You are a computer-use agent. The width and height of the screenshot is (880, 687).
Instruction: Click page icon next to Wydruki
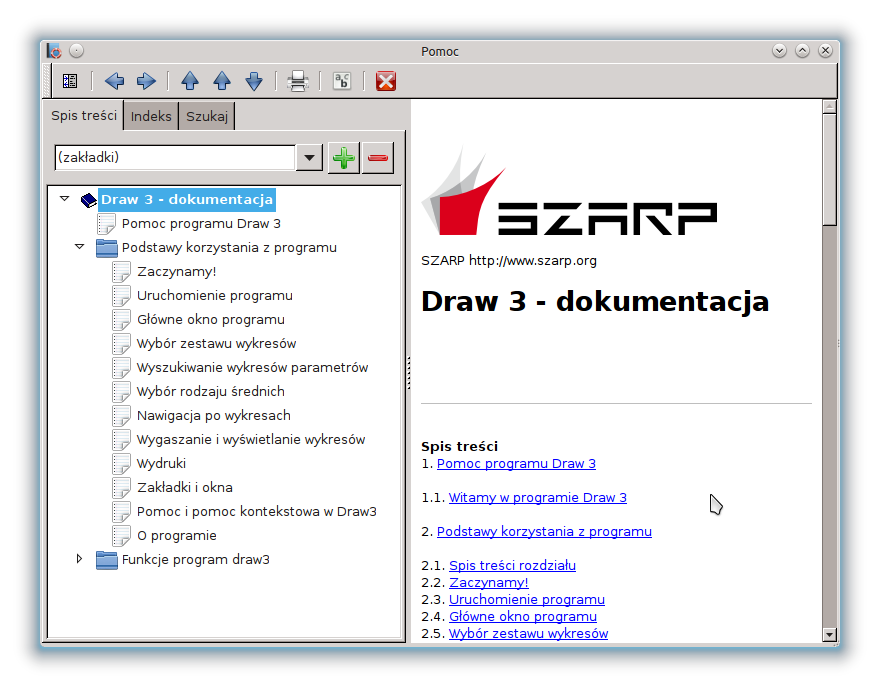click(121, 464)
